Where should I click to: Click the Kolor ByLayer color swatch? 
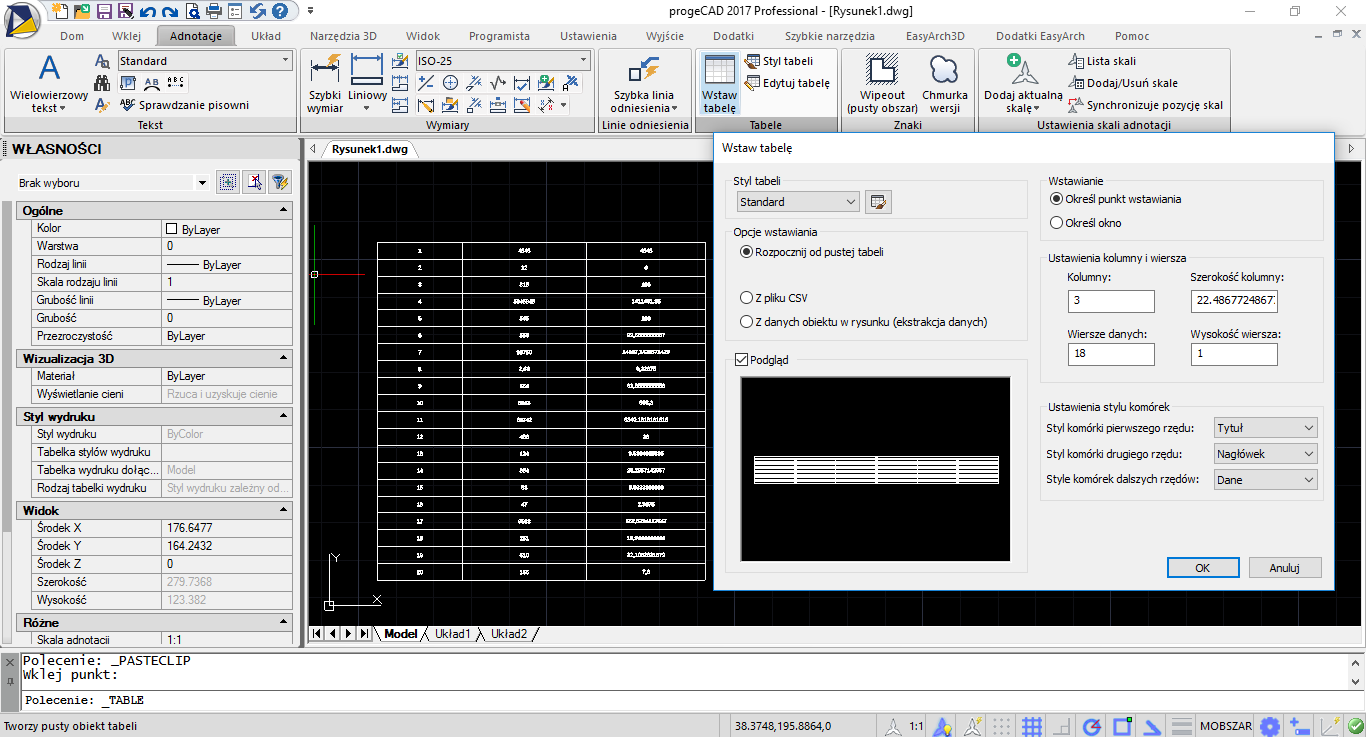[x=172, y=229]
